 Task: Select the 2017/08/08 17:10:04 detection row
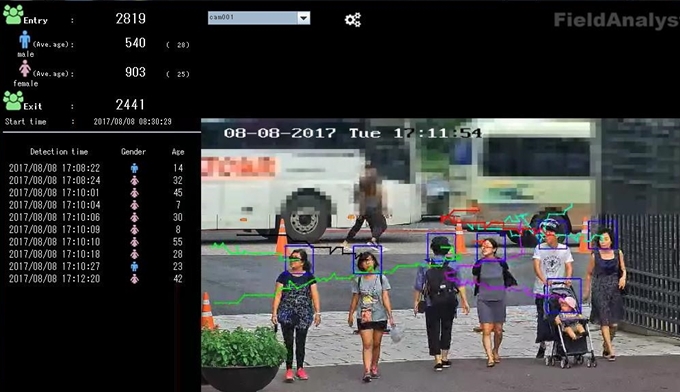tap(96, 205)
